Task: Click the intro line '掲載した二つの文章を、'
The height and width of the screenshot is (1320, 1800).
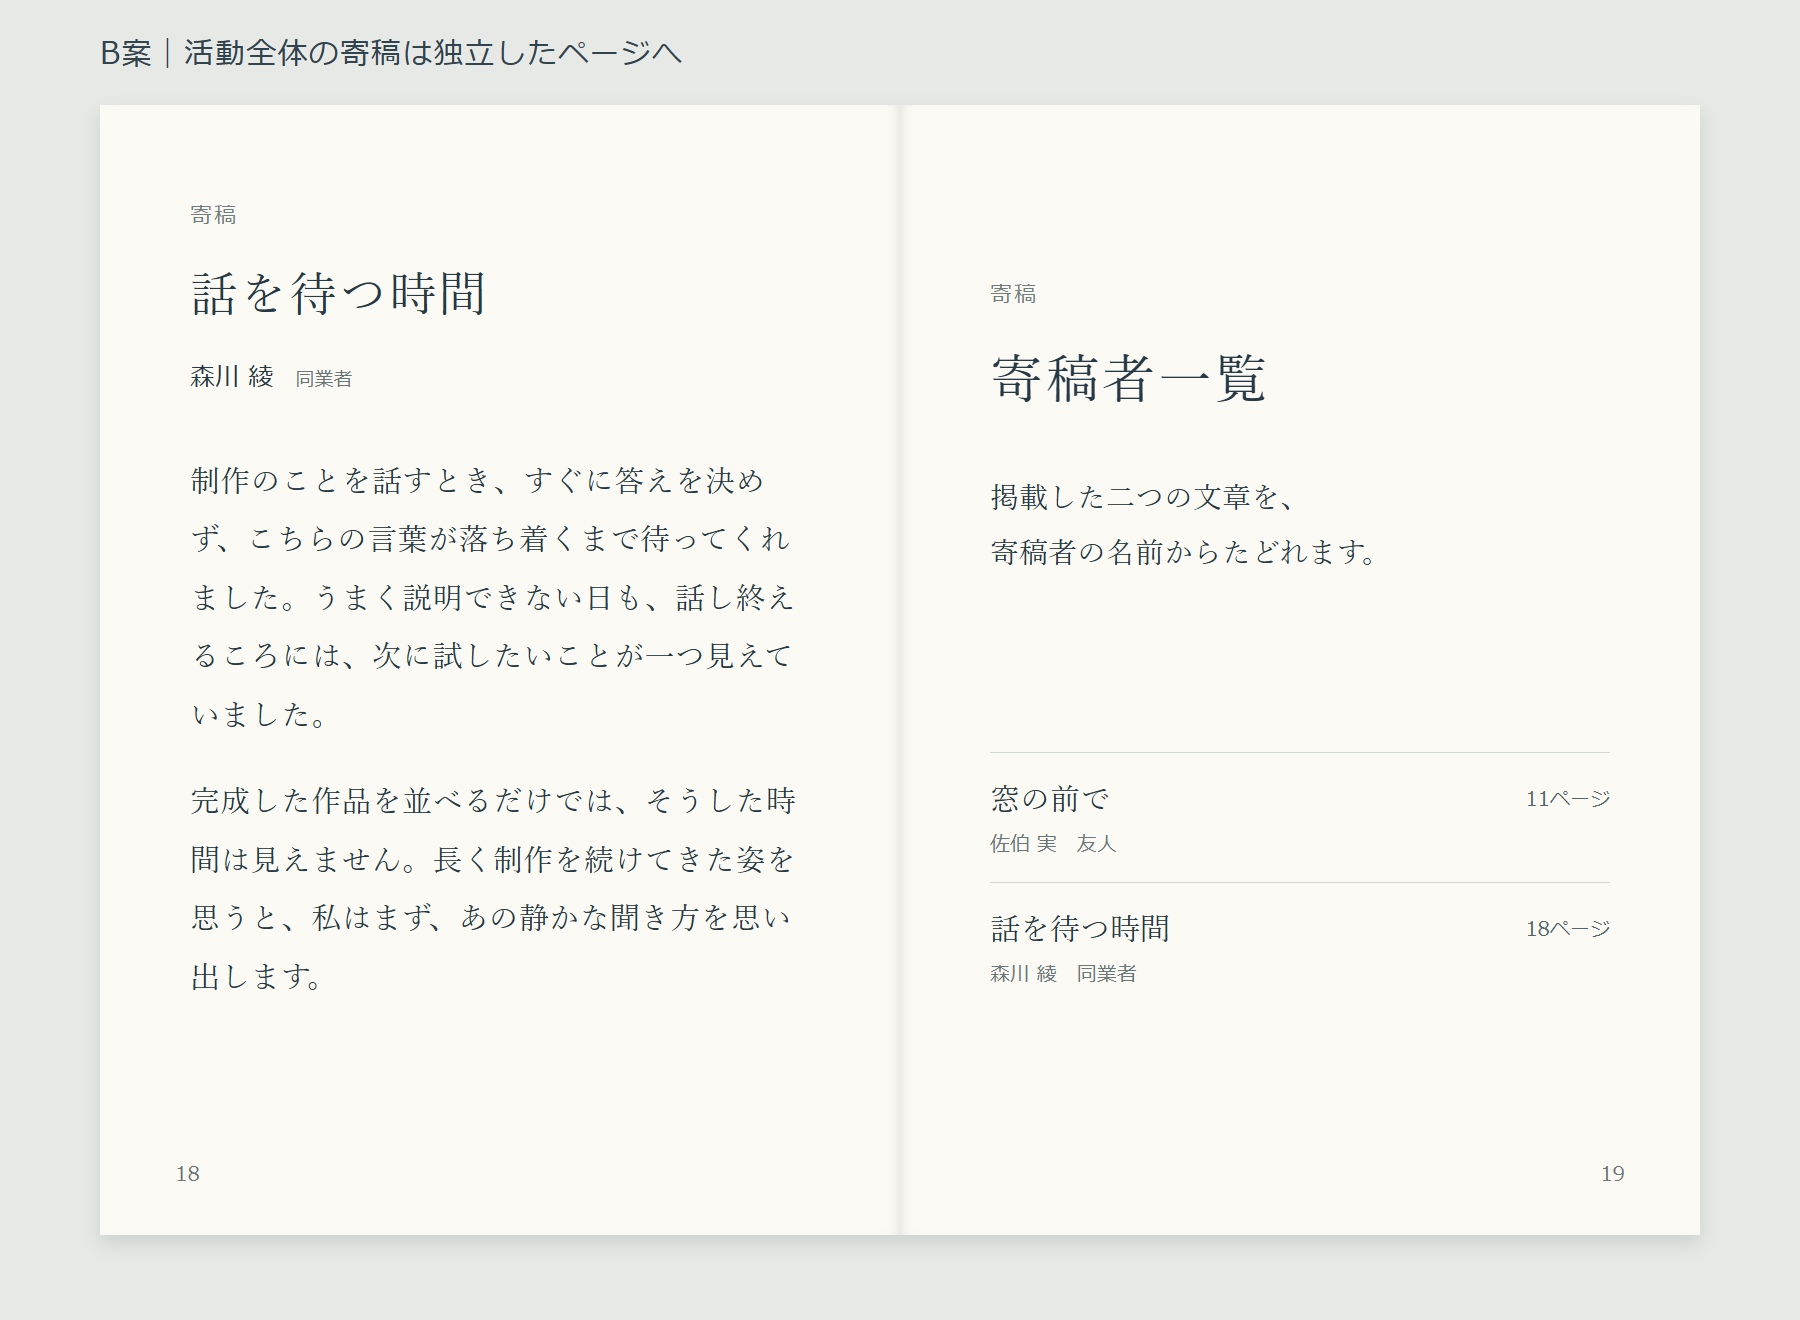Action: [1143, 497]
